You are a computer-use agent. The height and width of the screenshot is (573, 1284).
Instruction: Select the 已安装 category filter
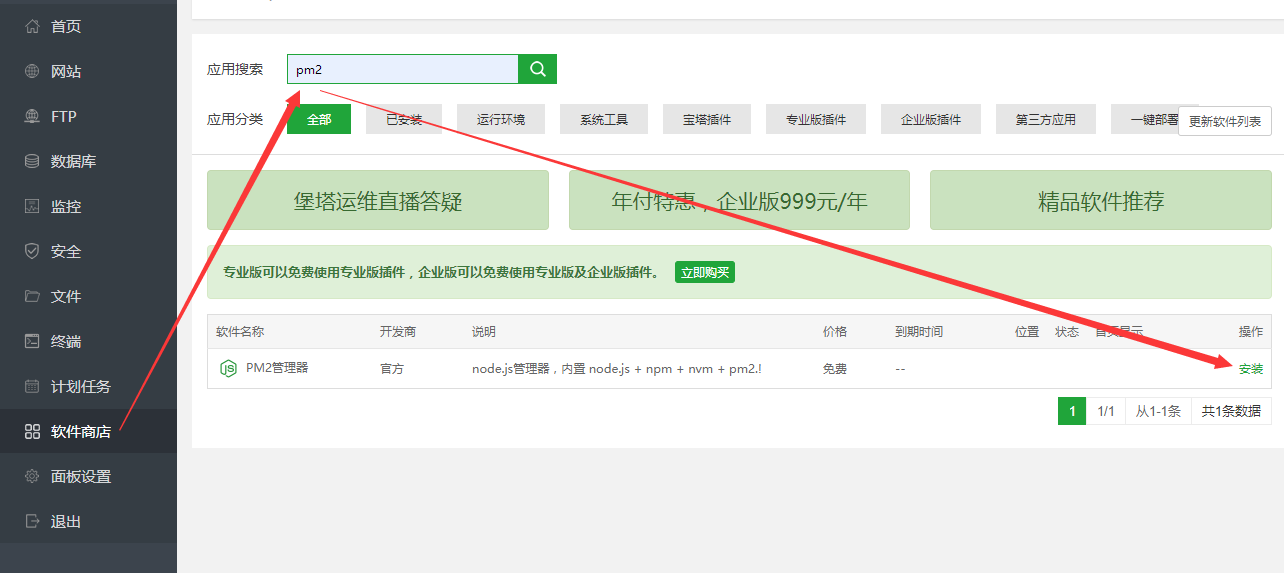coord(404,119)
